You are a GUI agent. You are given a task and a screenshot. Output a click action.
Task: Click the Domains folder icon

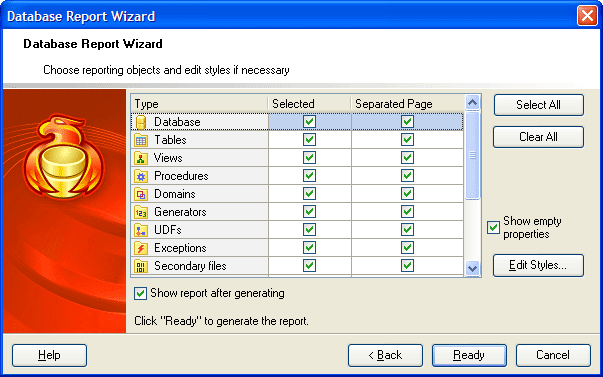141,194
